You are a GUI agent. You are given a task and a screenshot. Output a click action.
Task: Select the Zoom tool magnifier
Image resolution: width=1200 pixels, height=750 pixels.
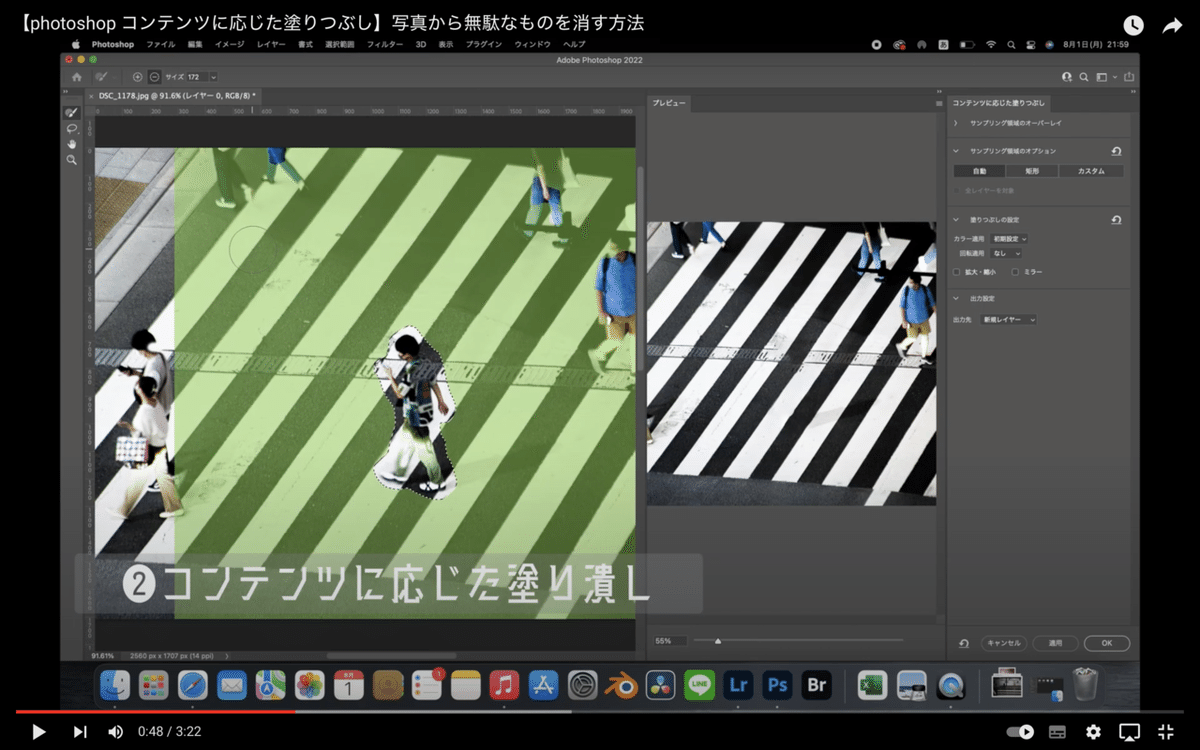pyautogui.click(x=72, y=160)
